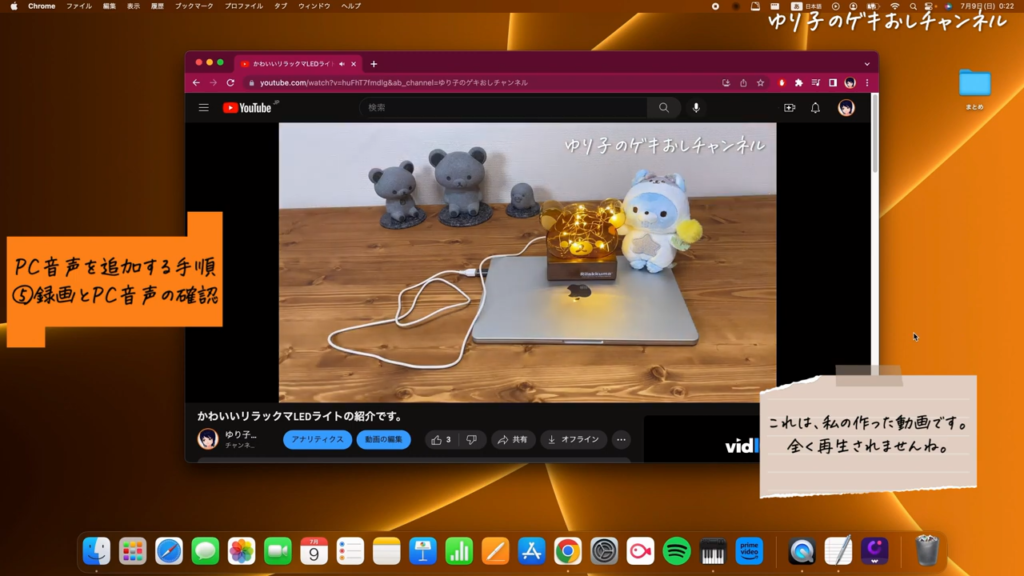Image resolution: width=1024 pixels, height=576 pixels.
Task: Start voice search with the microphone icon
Action: click(696, 108)
